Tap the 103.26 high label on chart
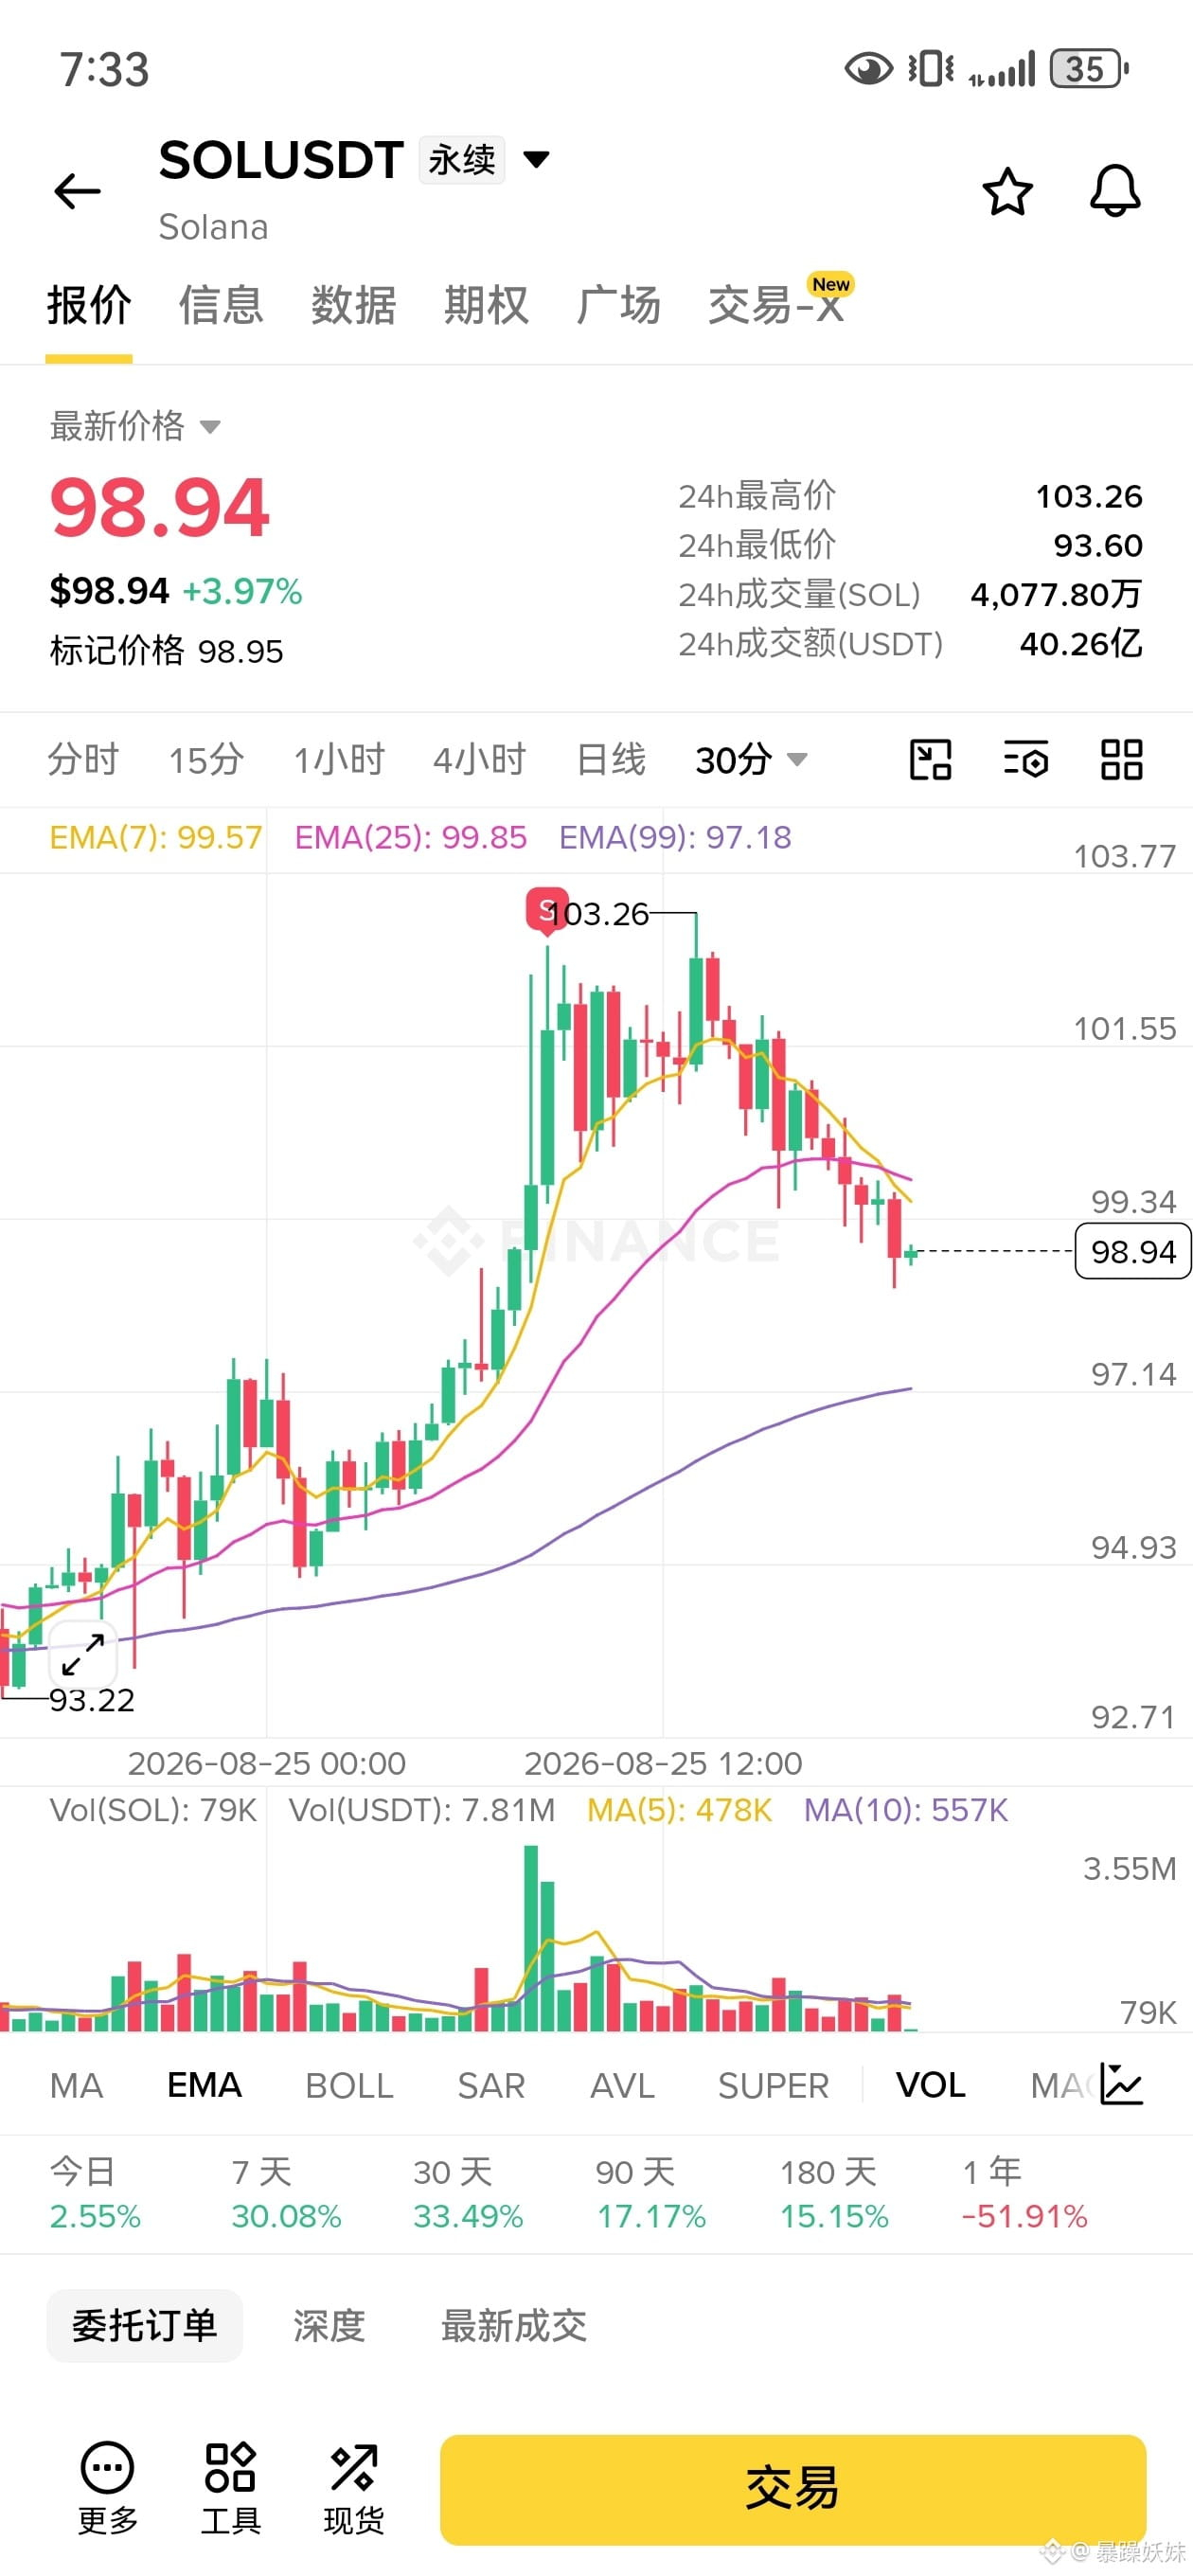The width and height of the screenshot is (1193, 2576). [x=598, y=914]
